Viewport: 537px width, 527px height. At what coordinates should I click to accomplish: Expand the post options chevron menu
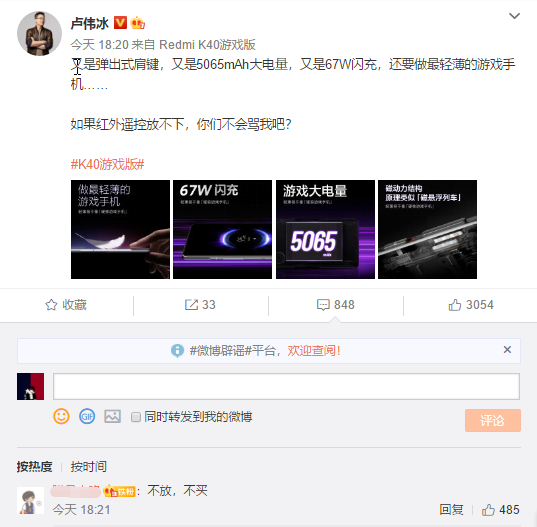click(x=514, y=16)
